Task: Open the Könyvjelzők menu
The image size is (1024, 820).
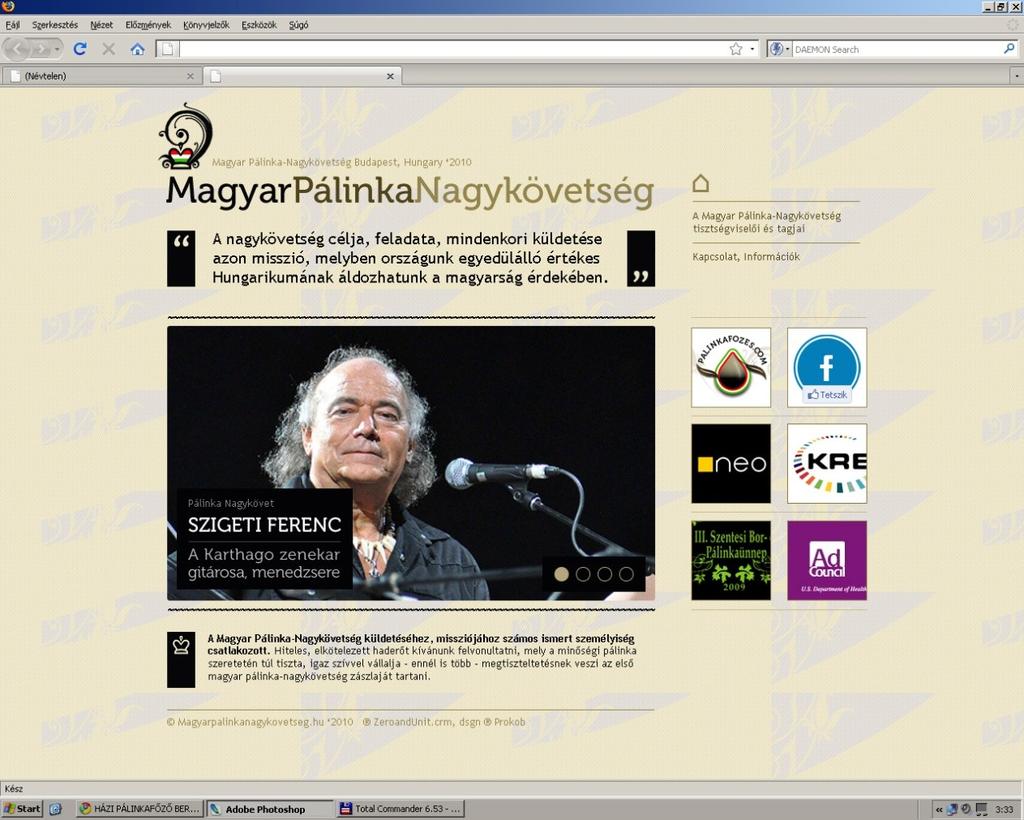Action: (x=206, y=25)
